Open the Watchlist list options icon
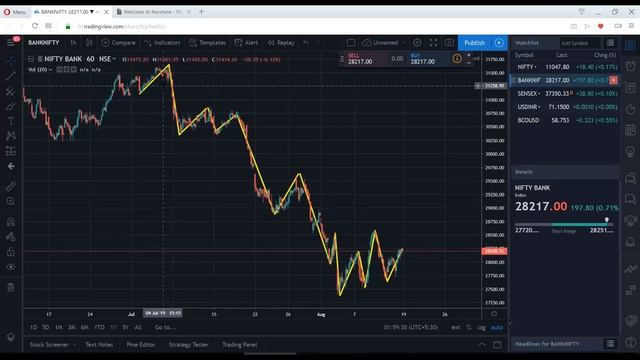The width and height of the screenshot is (640, 360). point(611,43)
